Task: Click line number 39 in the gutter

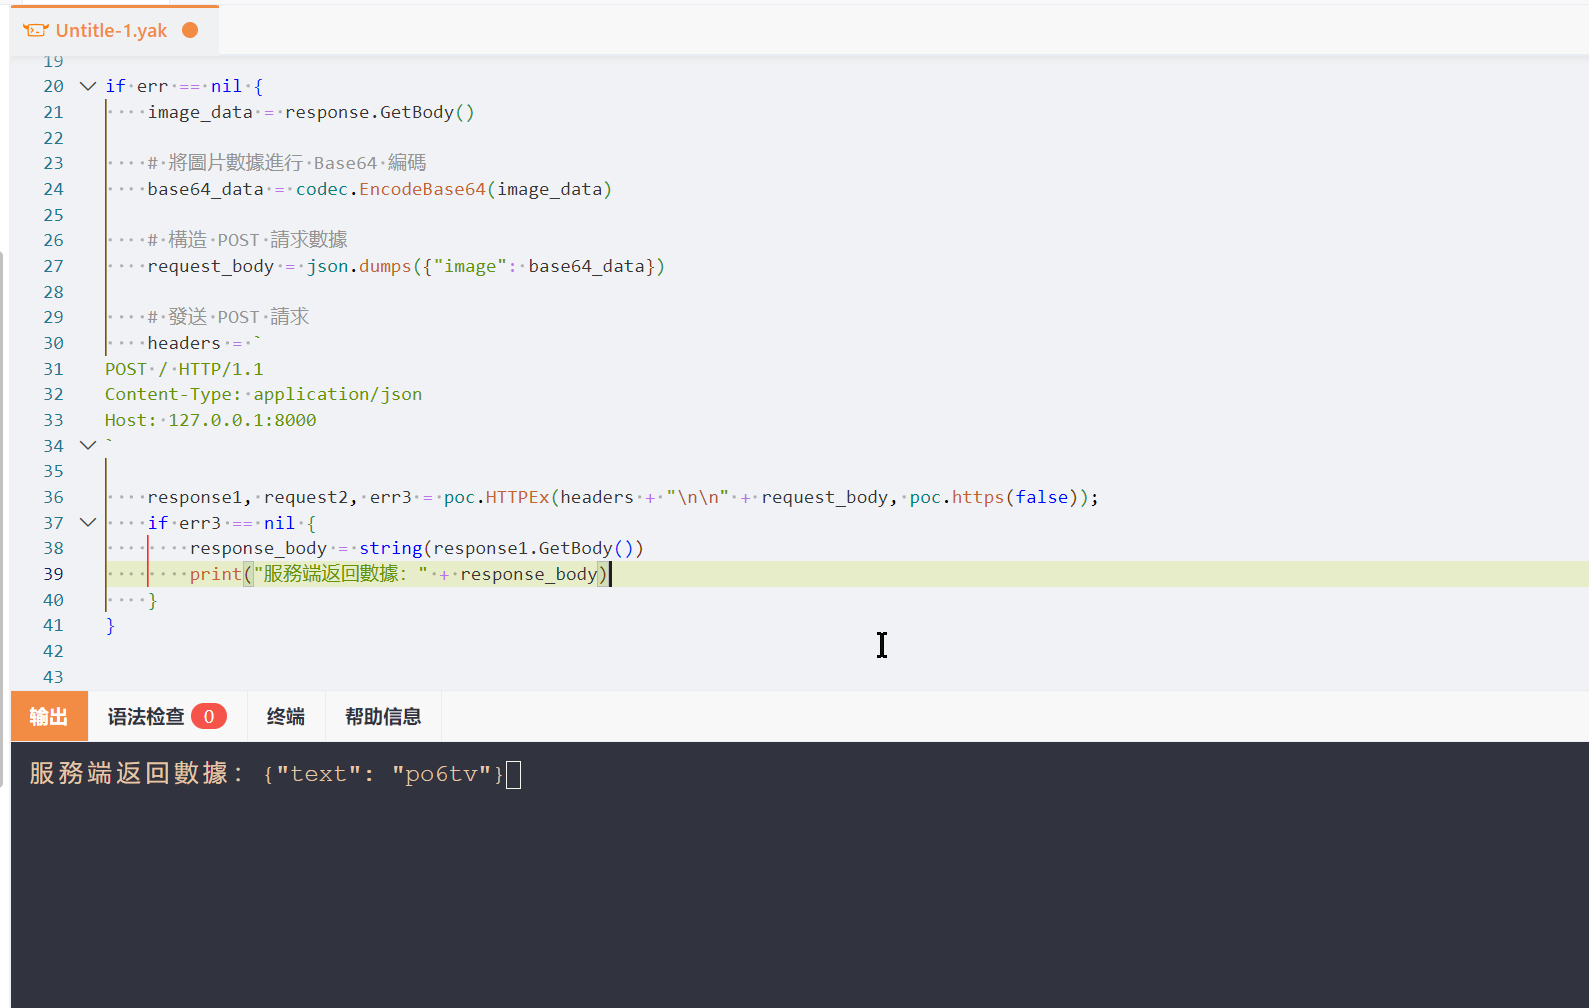Action: pyautogui.click(x=53, y=574)
